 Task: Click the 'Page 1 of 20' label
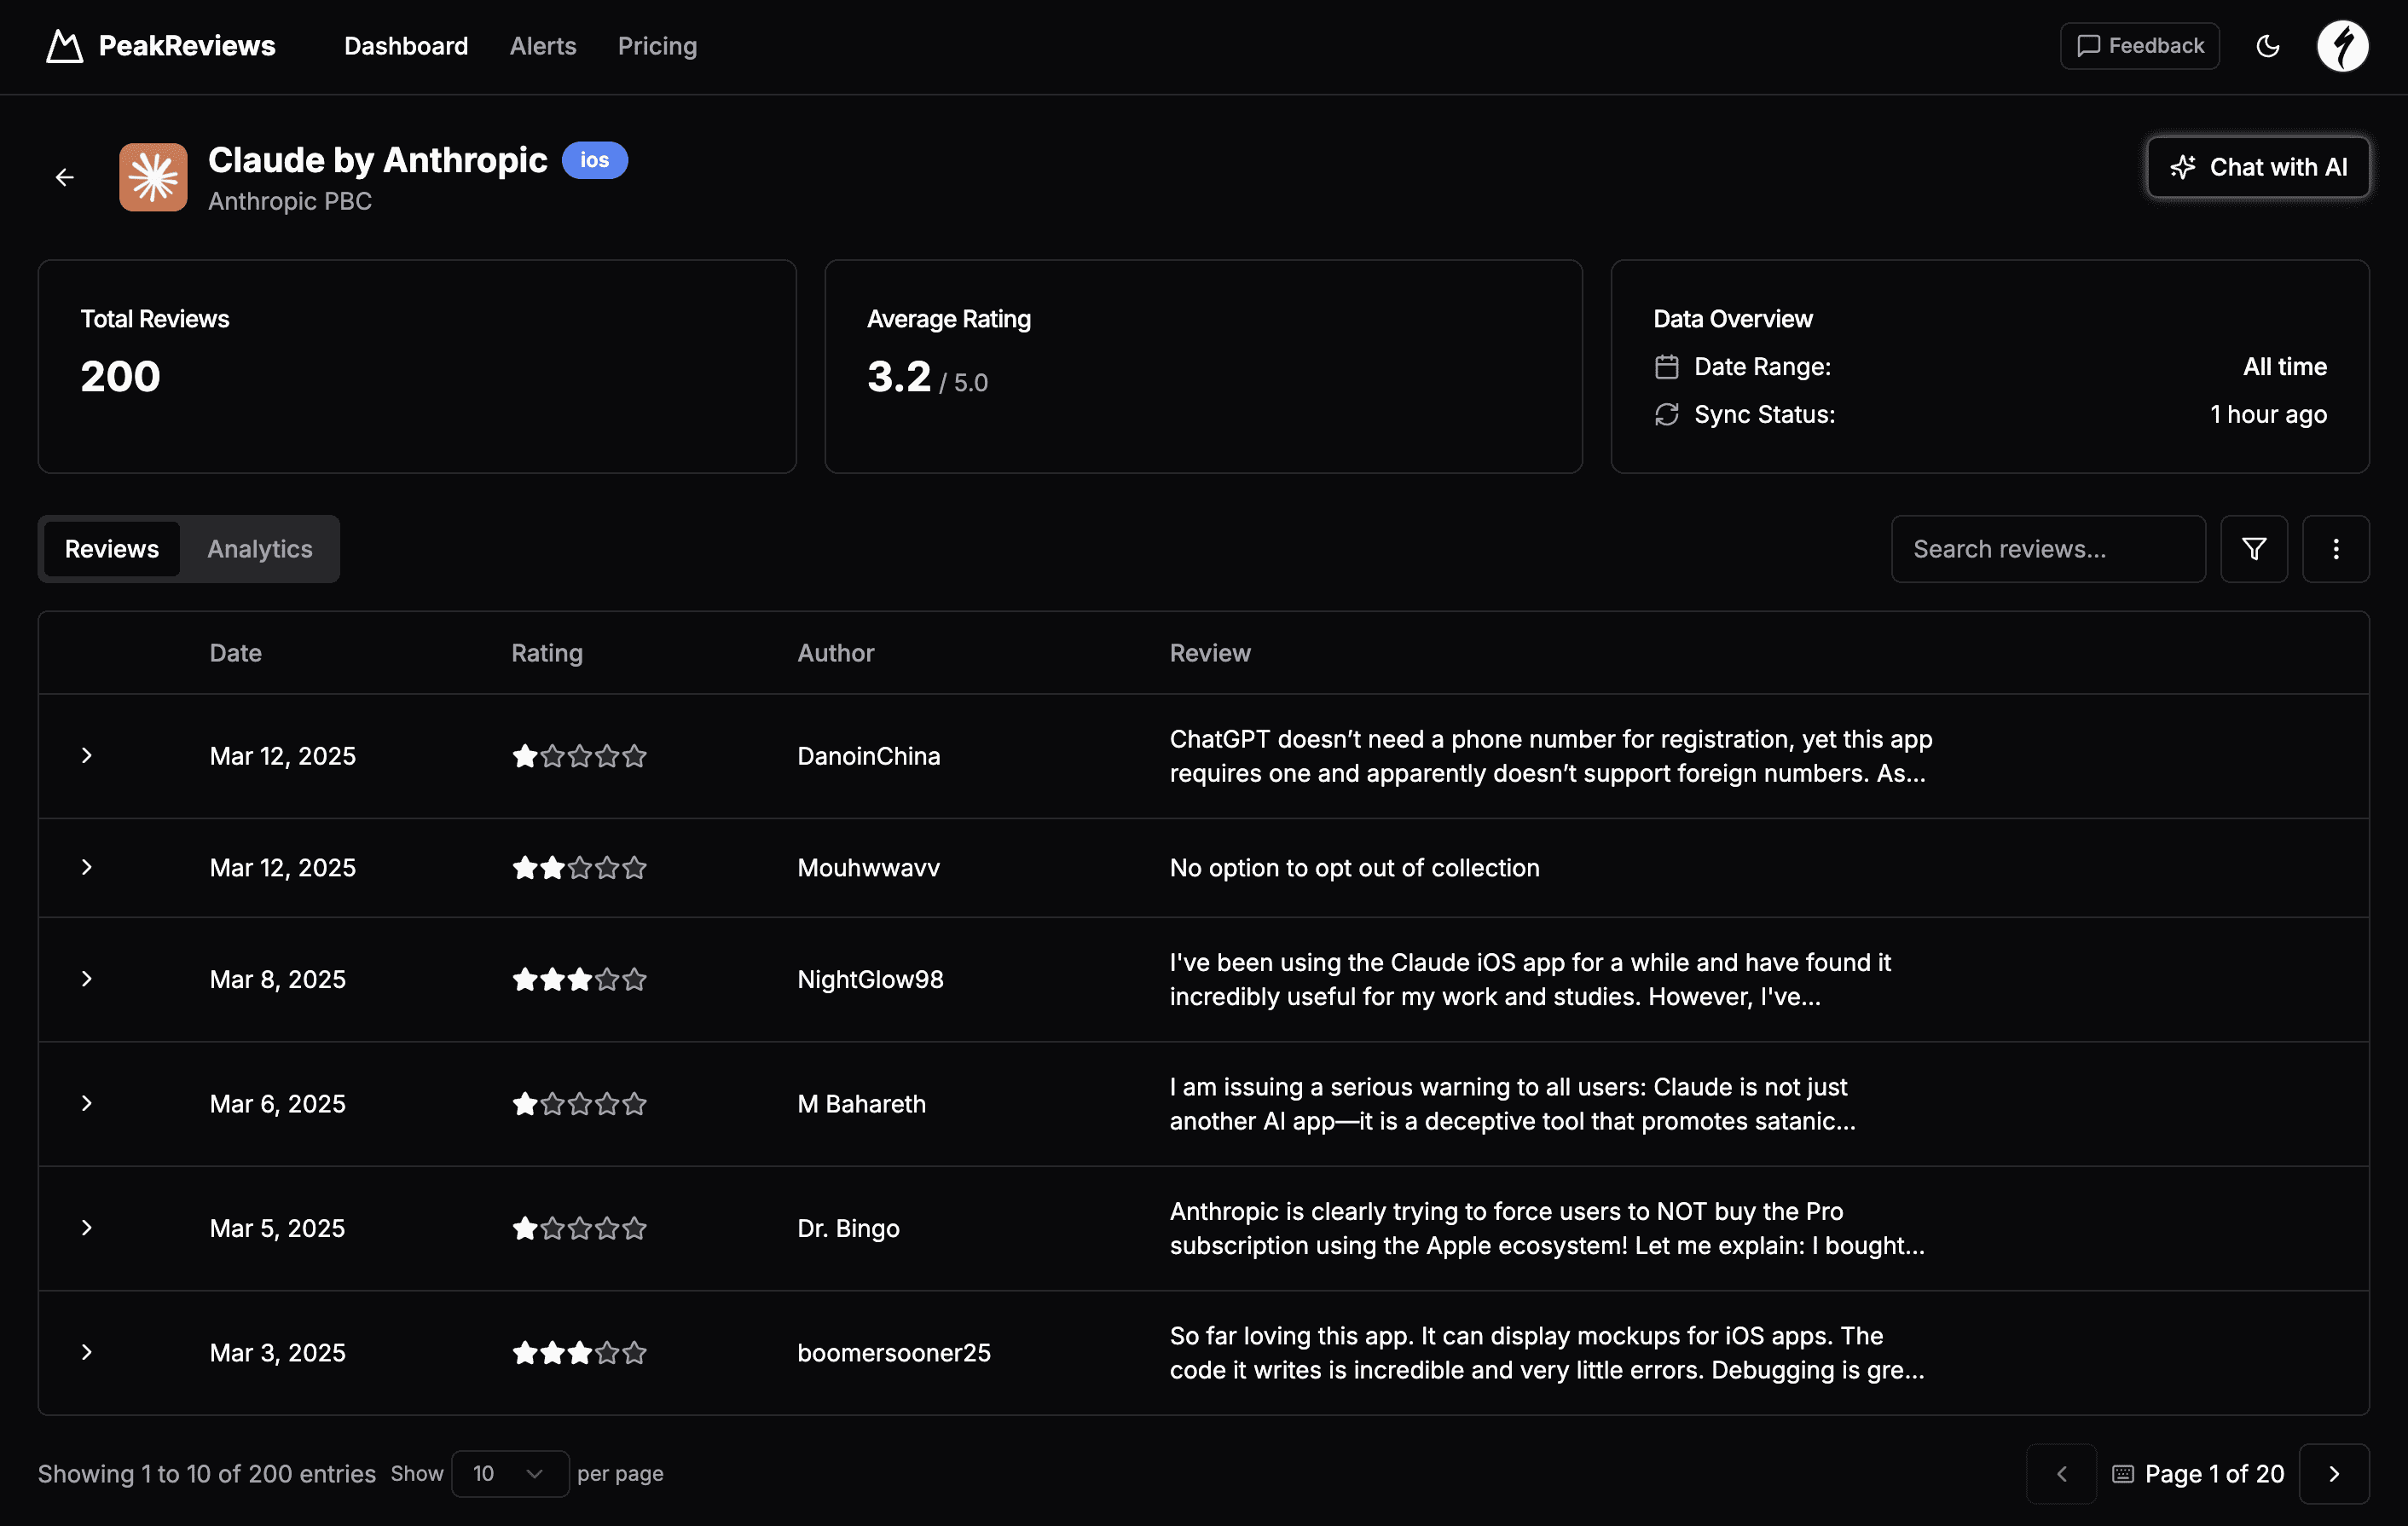pyautogui.click(x=2215, y=1474)
